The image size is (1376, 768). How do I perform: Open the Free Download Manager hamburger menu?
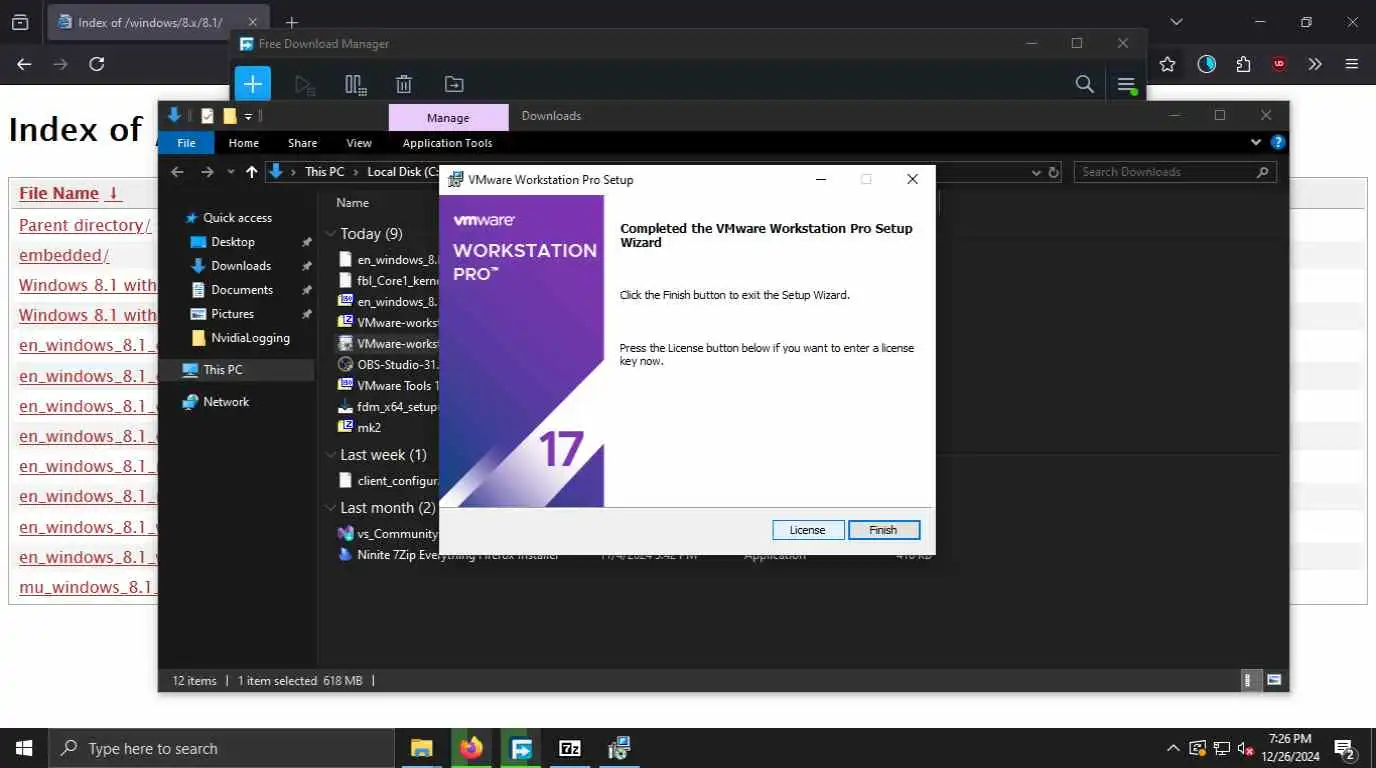coord(1126,84)
